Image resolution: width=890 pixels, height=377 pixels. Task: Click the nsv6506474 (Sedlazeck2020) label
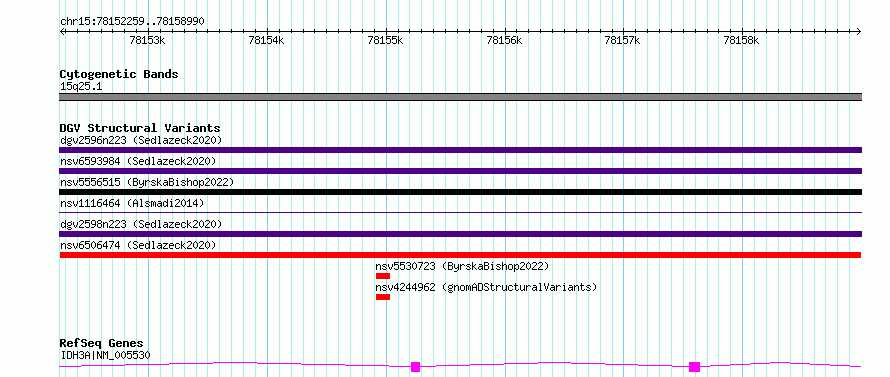[x=138, y=245]
